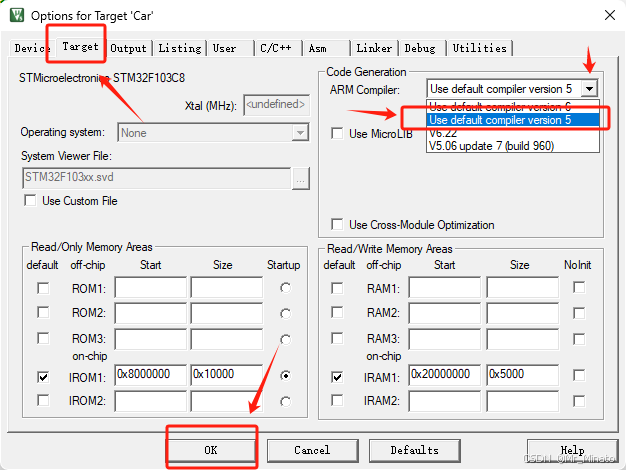Enable NoInit for IRAM2

pyautogui.click(x=579, y=401)
